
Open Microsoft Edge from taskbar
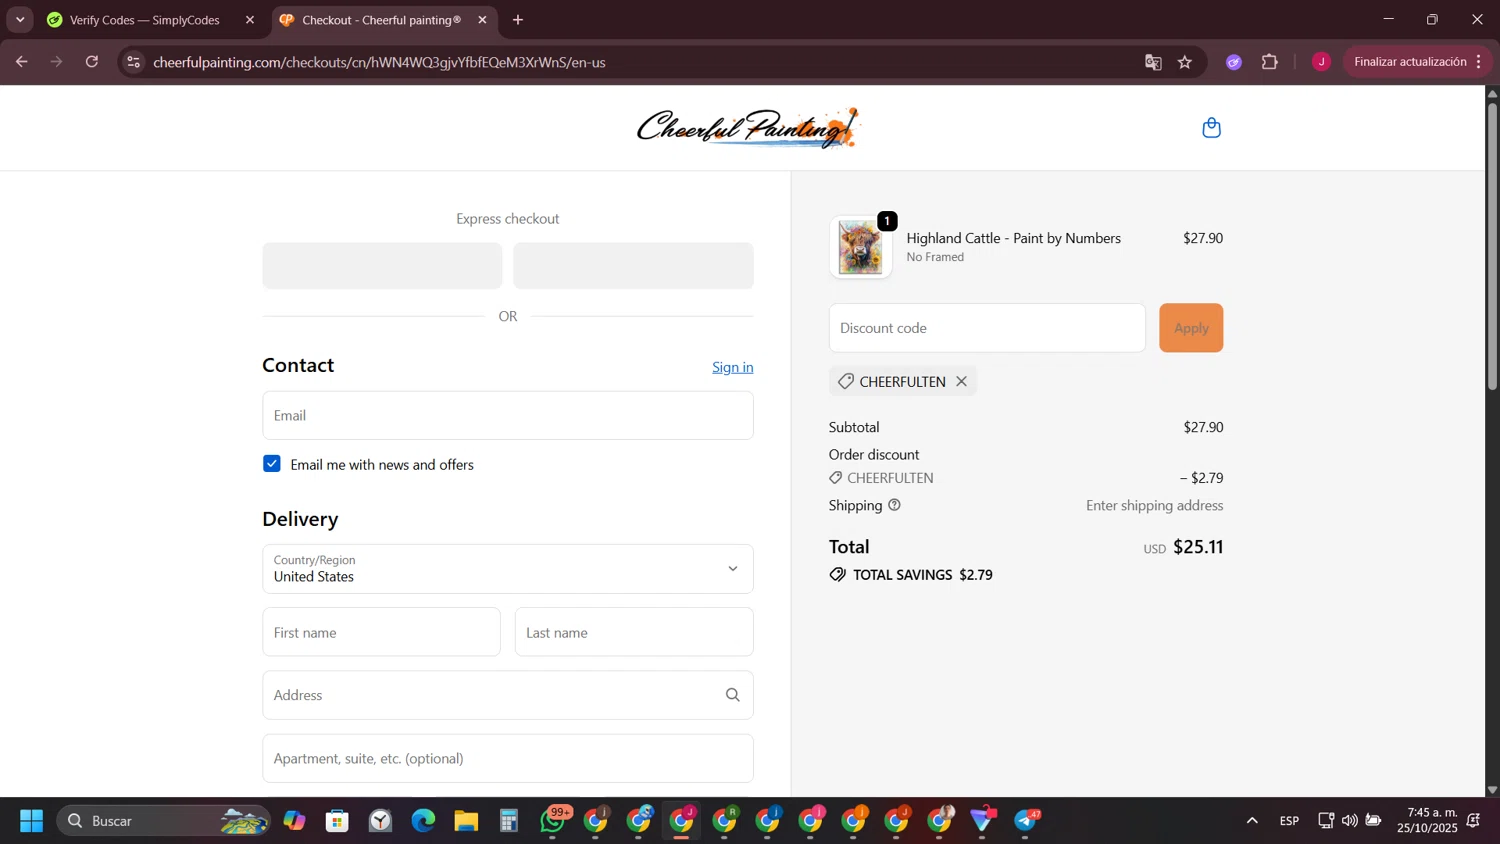pos(423,821)
